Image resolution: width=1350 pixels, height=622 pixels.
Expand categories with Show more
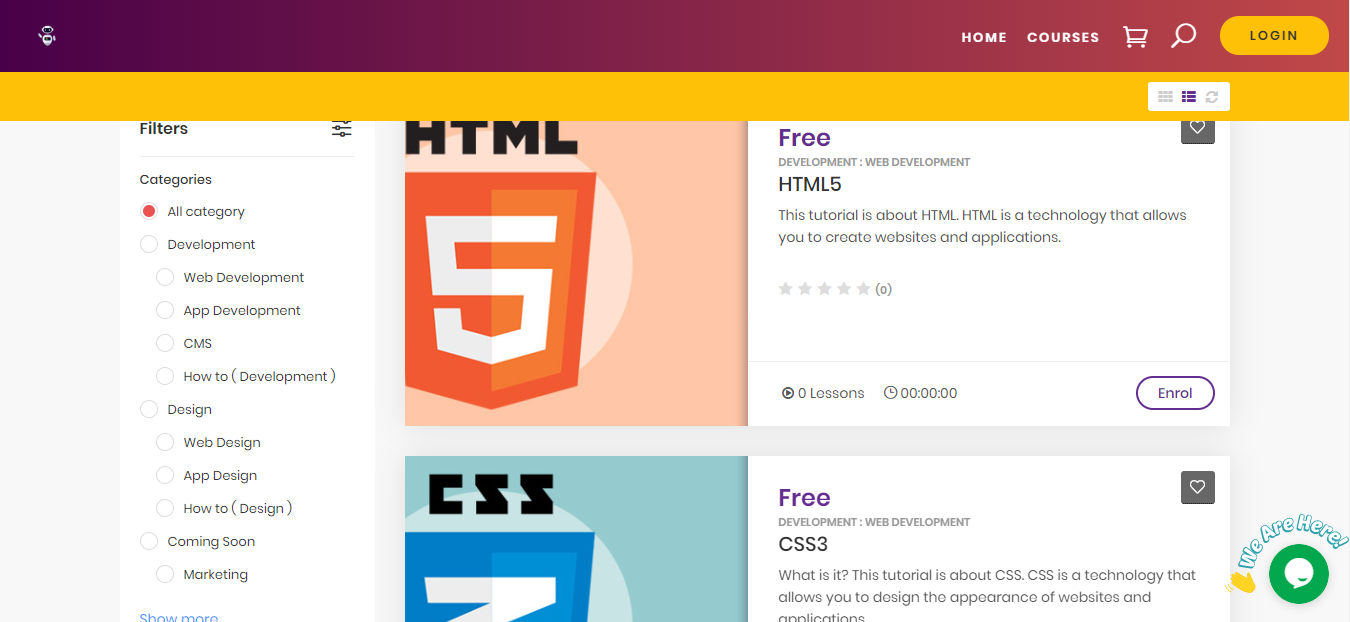(179, 617)
